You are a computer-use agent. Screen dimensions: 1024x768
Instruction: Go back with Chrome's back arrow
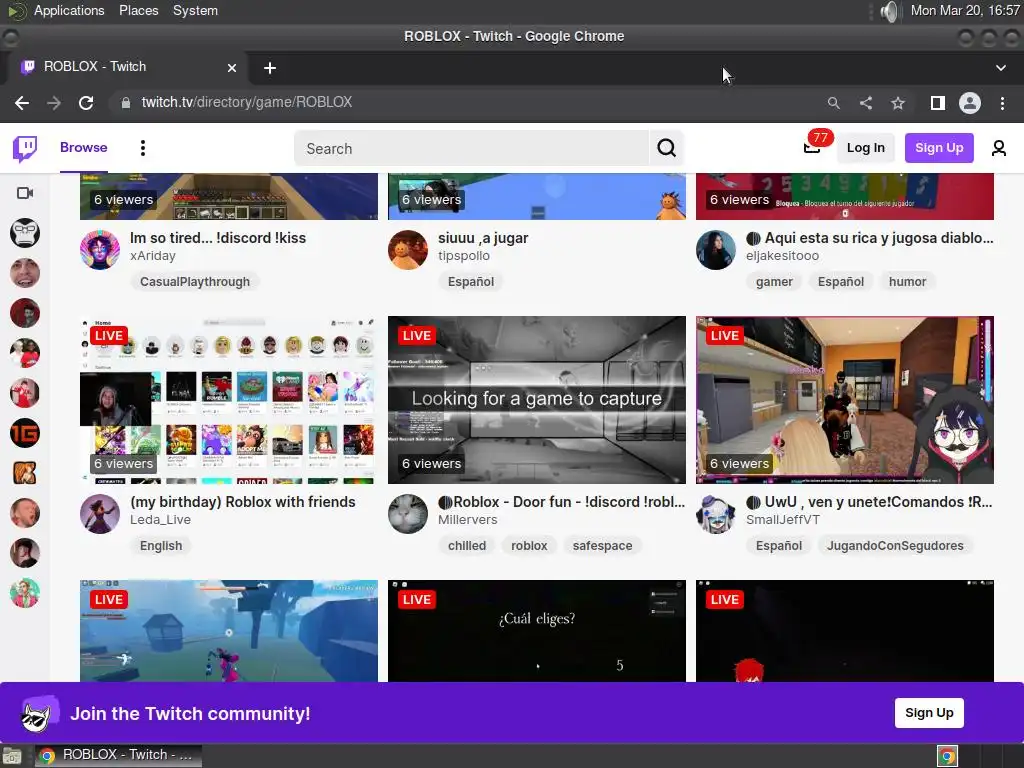tap(22, 103)
